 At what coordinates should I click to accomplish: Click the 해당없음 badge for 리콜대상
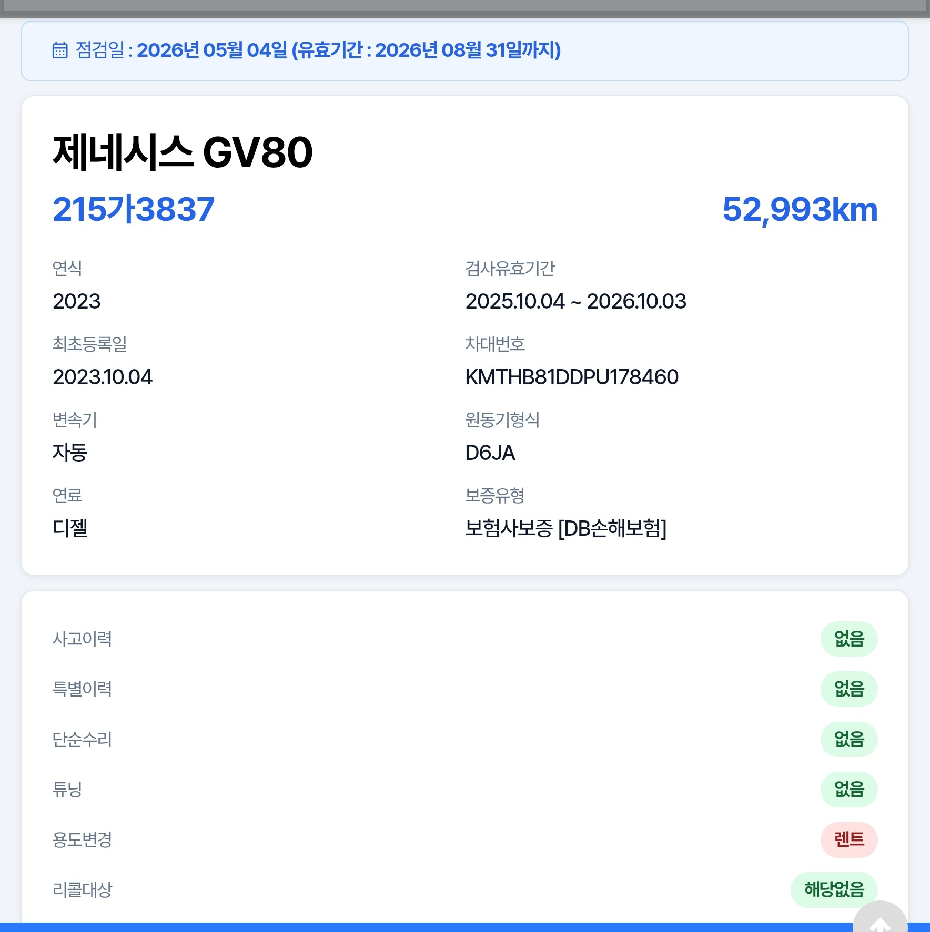[x=834, y=890]
